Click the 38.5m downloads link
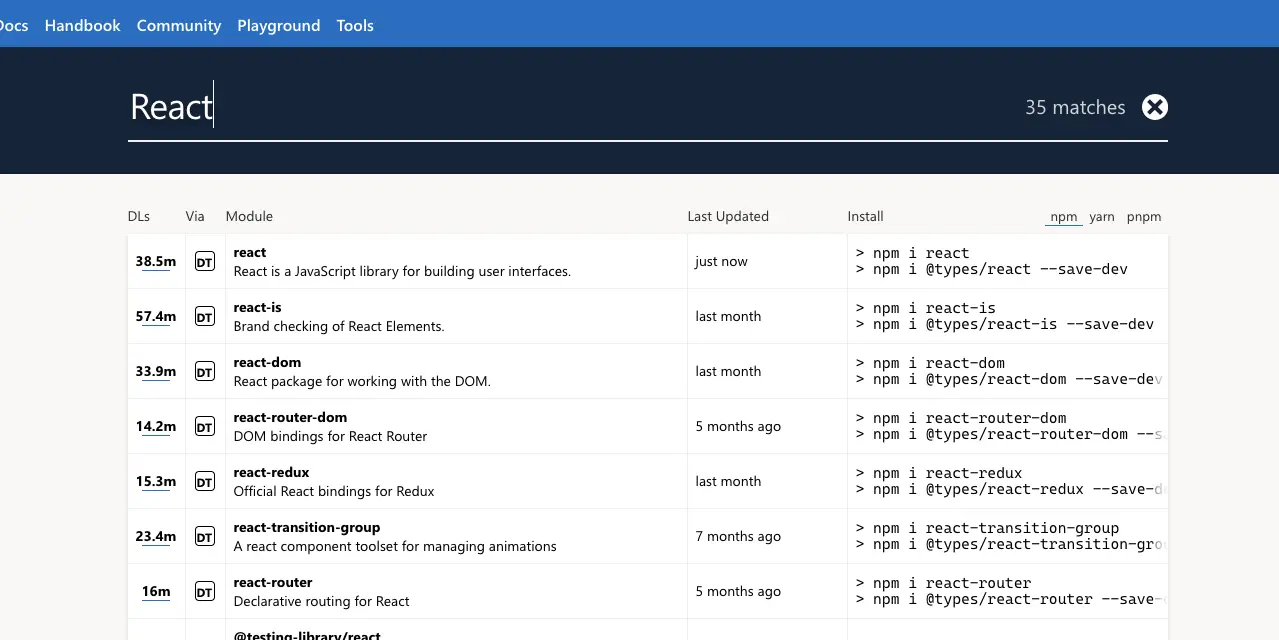This screenshot has height=640, width=1279. pos(156,262)
